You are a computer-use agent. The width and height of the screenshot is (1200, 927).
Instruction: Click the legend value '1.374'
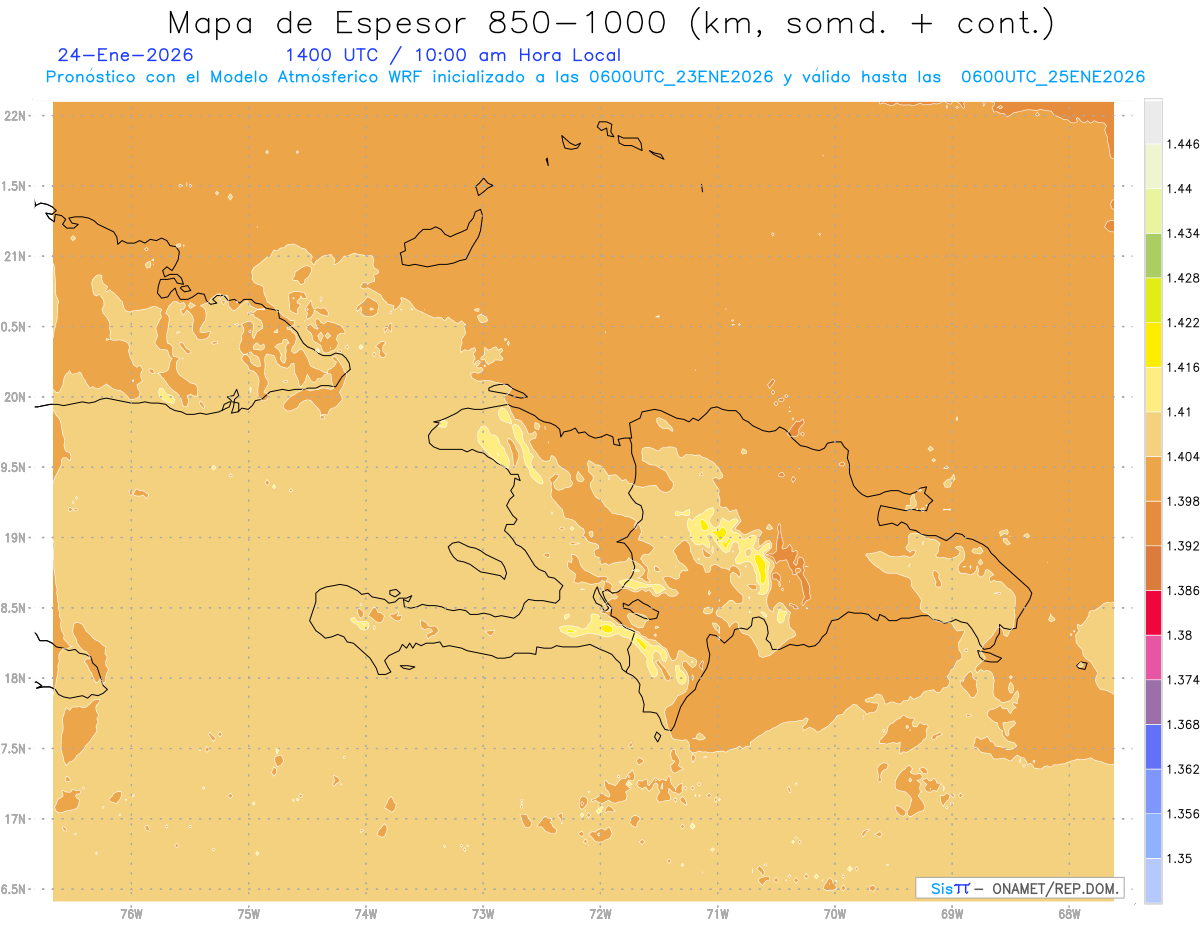tap(1182, 680)
